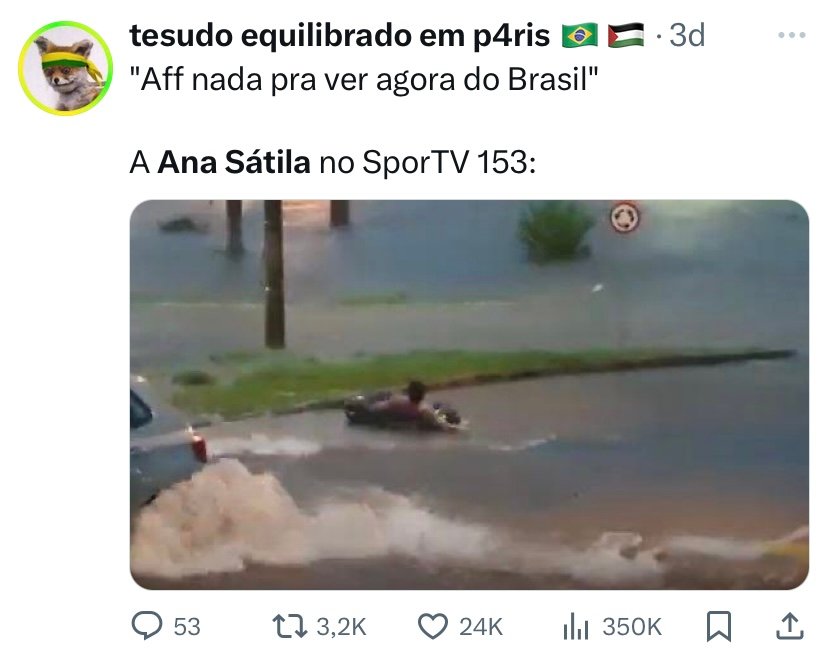Open the fox avatar profile picture
Viewport: 828px width, 665px height.
(65, 68)
